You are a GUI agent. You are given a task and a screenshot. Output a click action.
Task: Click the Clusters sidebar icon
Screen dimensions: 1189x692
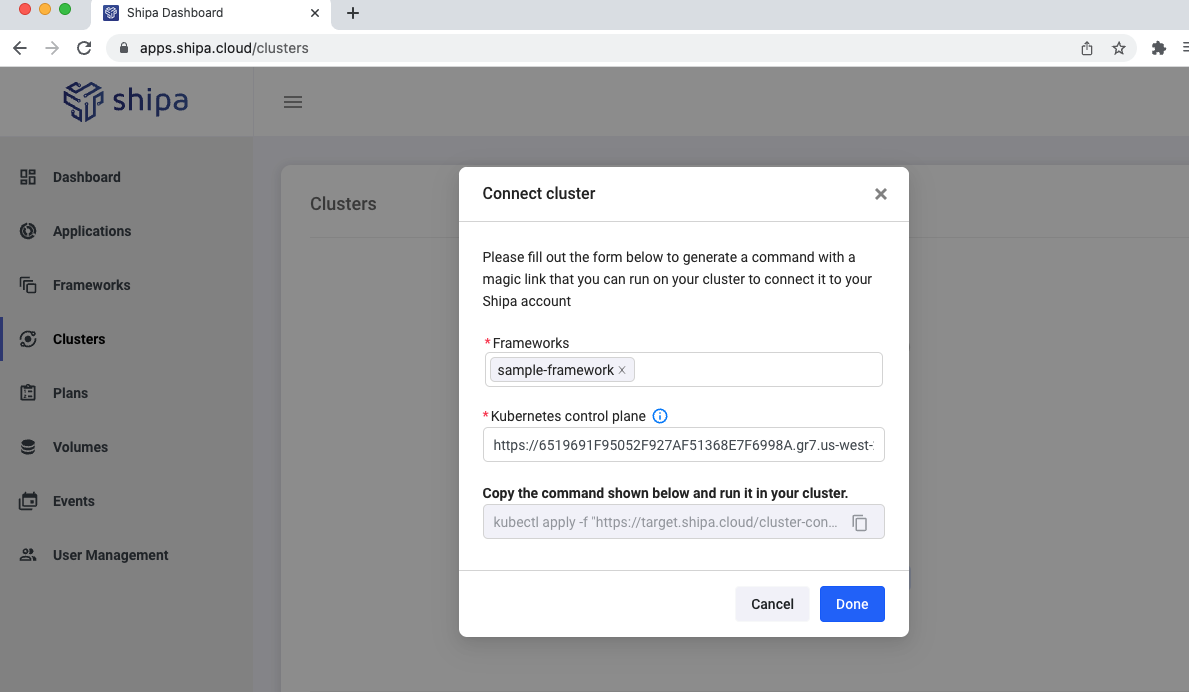[x=28, y=339]
